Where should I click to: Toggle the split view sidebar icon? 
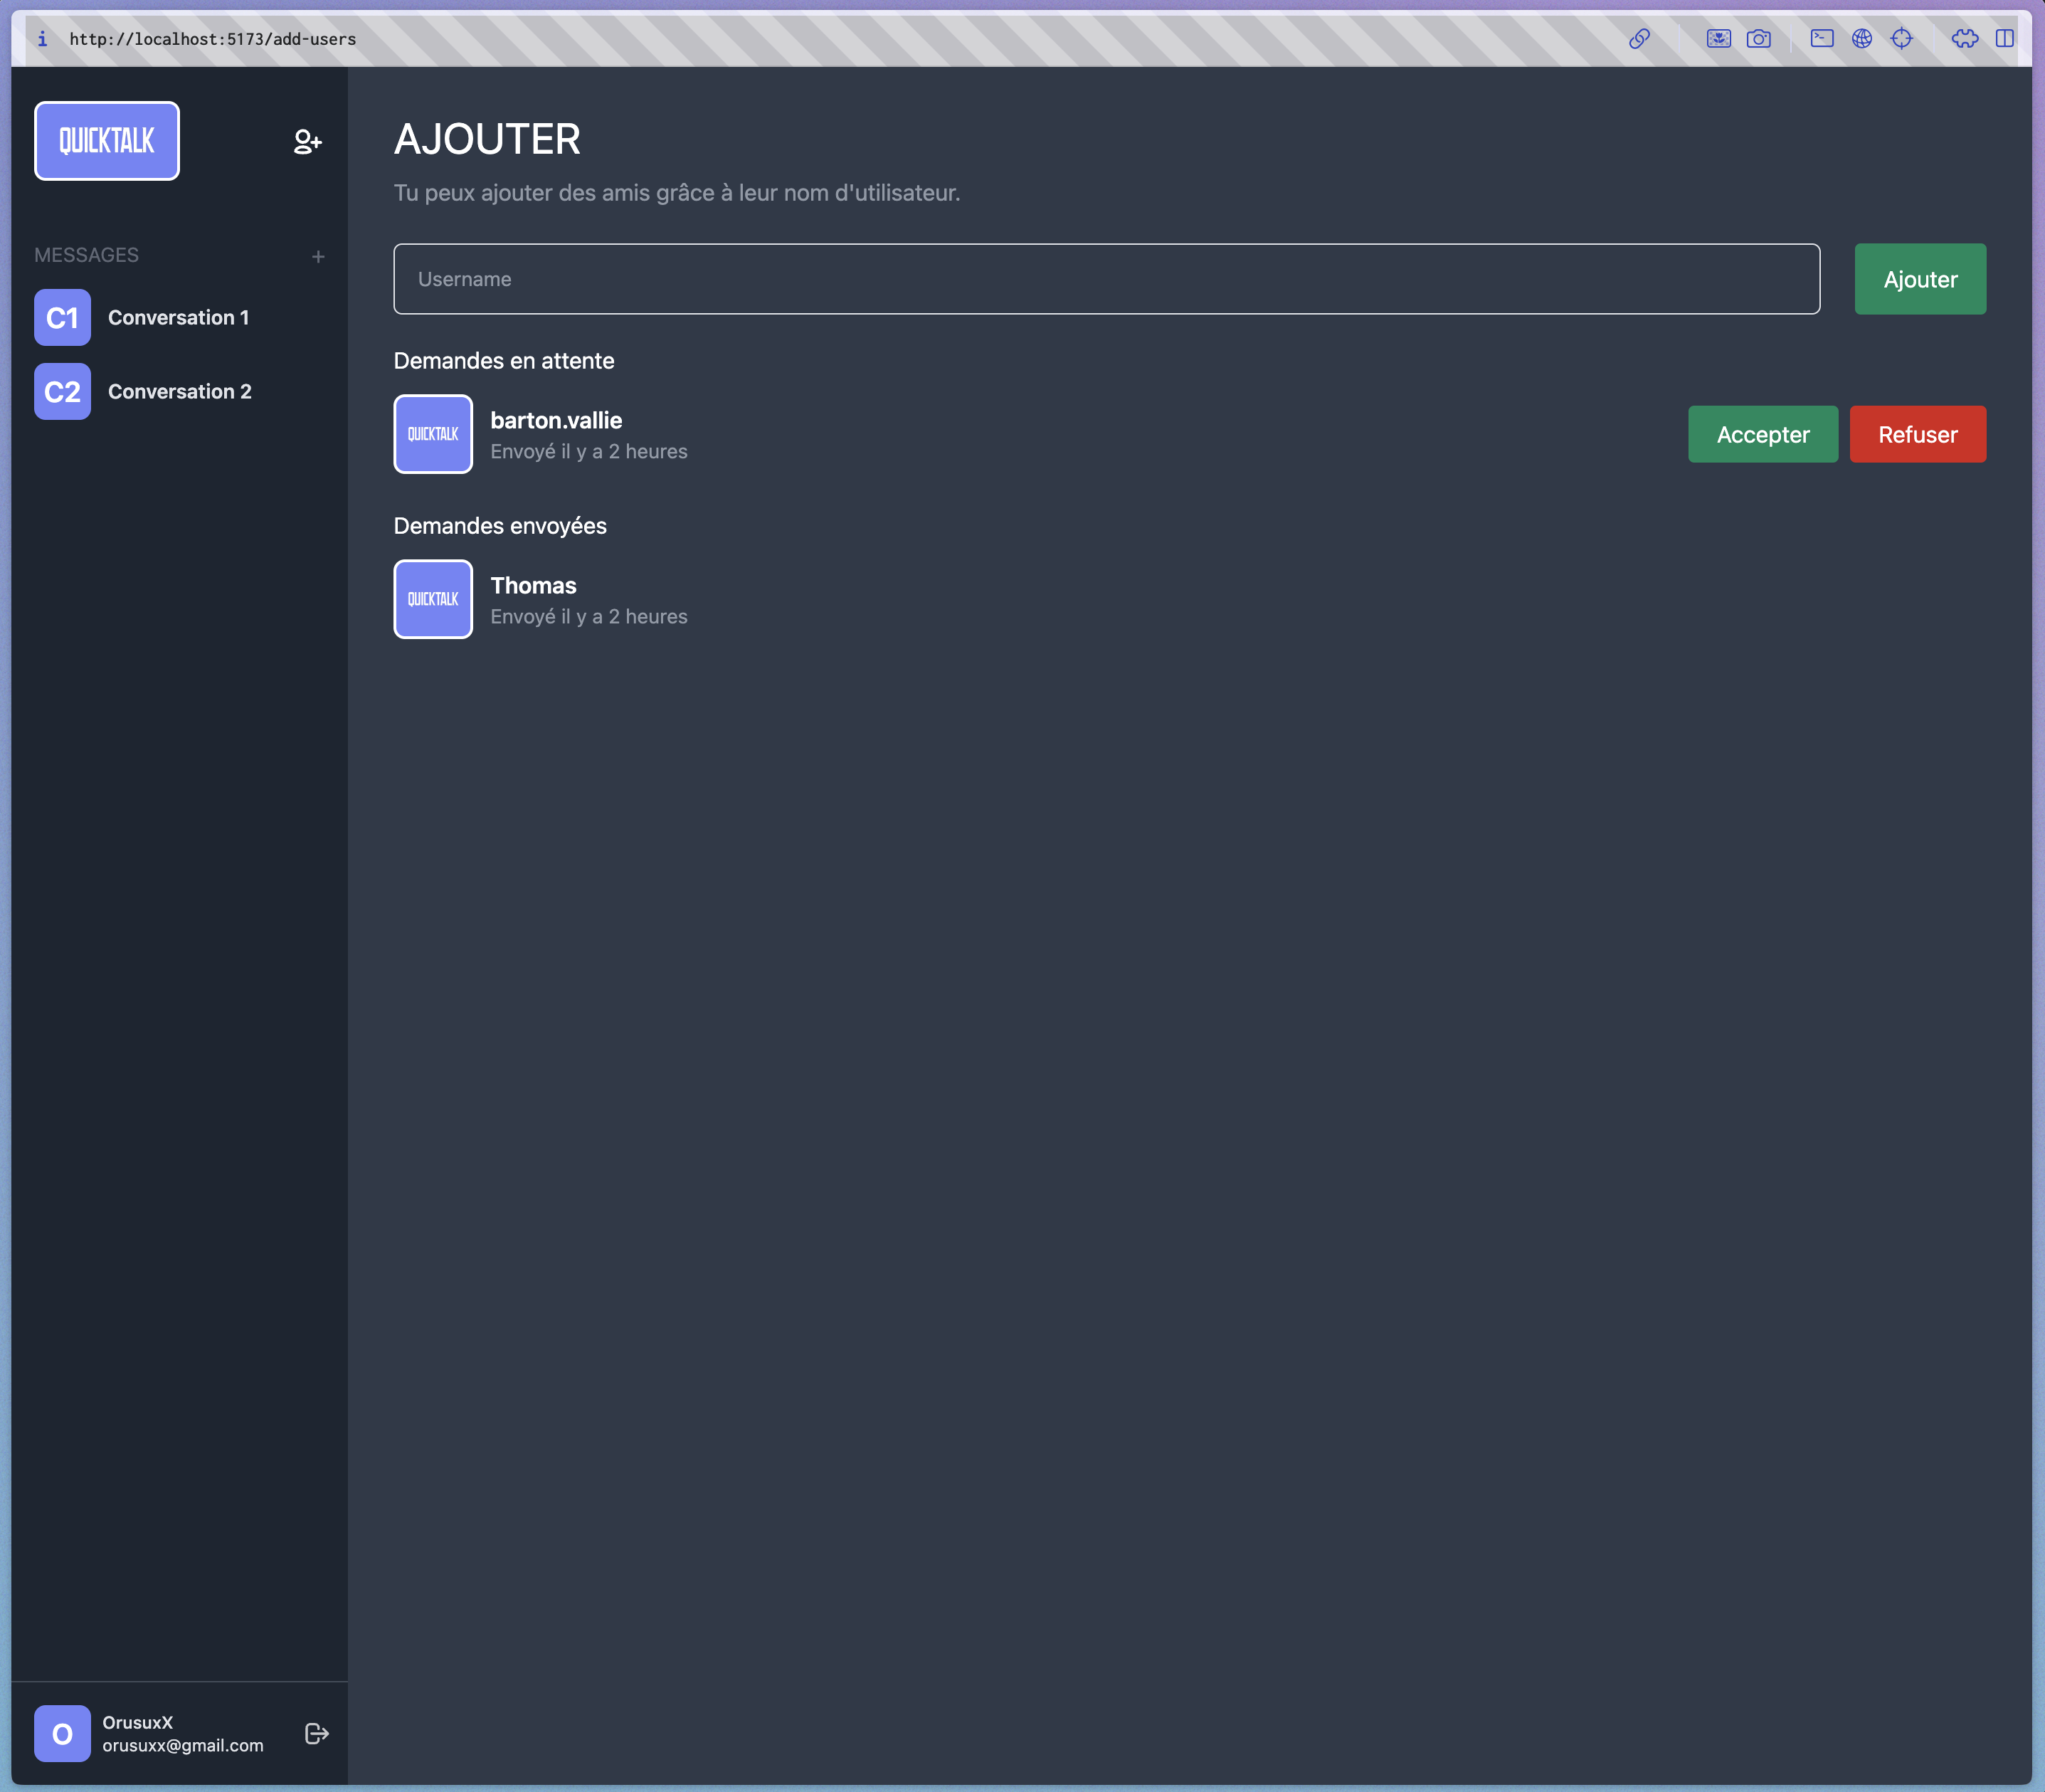tap(2004, 39)
